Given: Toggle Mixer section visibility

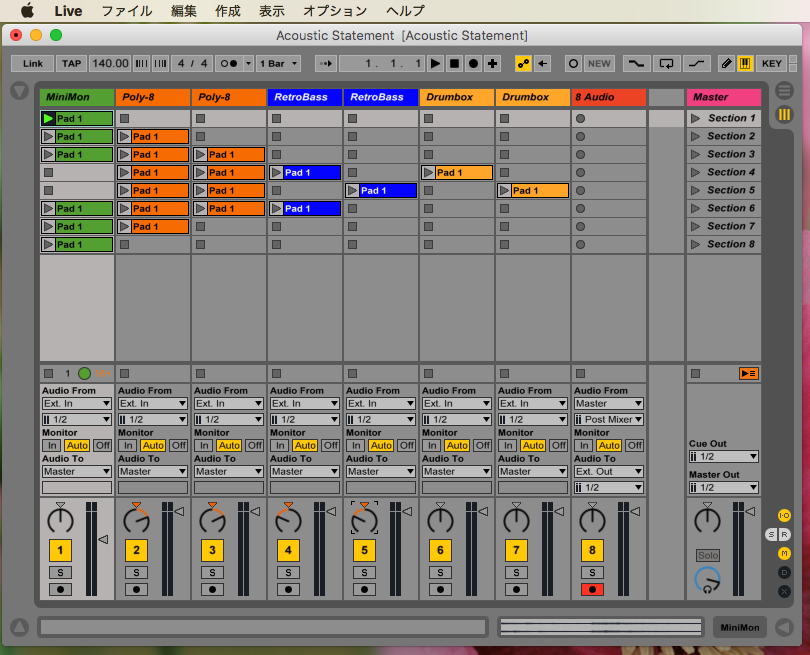Looking at the screenshot, I should tap(784, 554).
